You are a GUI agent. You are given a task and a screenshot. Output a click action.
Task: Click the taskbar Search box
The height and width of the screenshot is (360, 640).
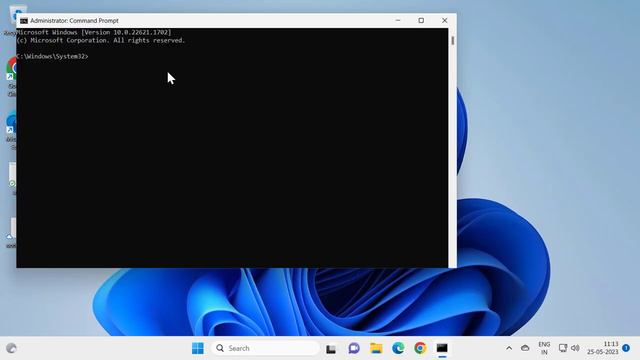(265, 348)
